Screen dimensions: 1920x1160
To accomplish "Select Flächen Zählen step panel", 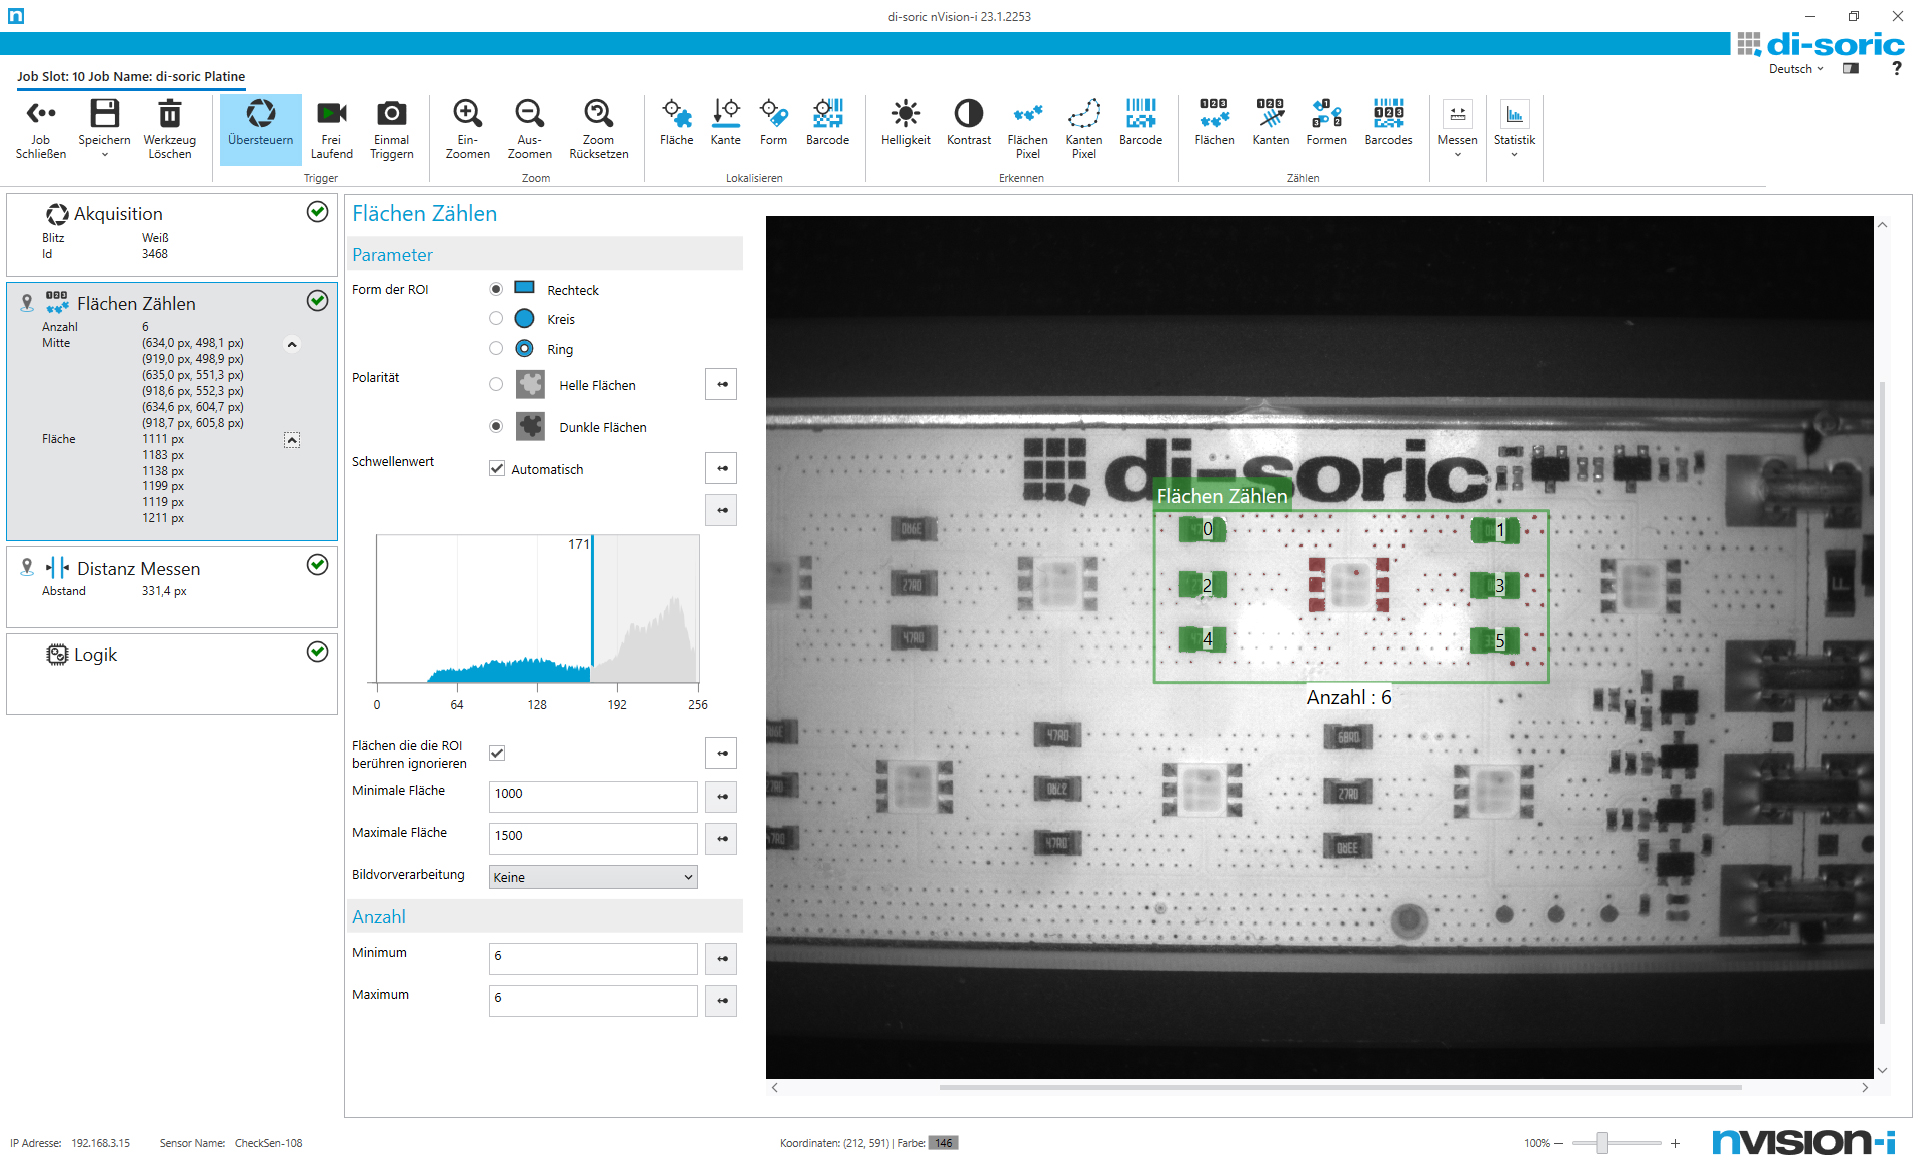I will point(172,411).
